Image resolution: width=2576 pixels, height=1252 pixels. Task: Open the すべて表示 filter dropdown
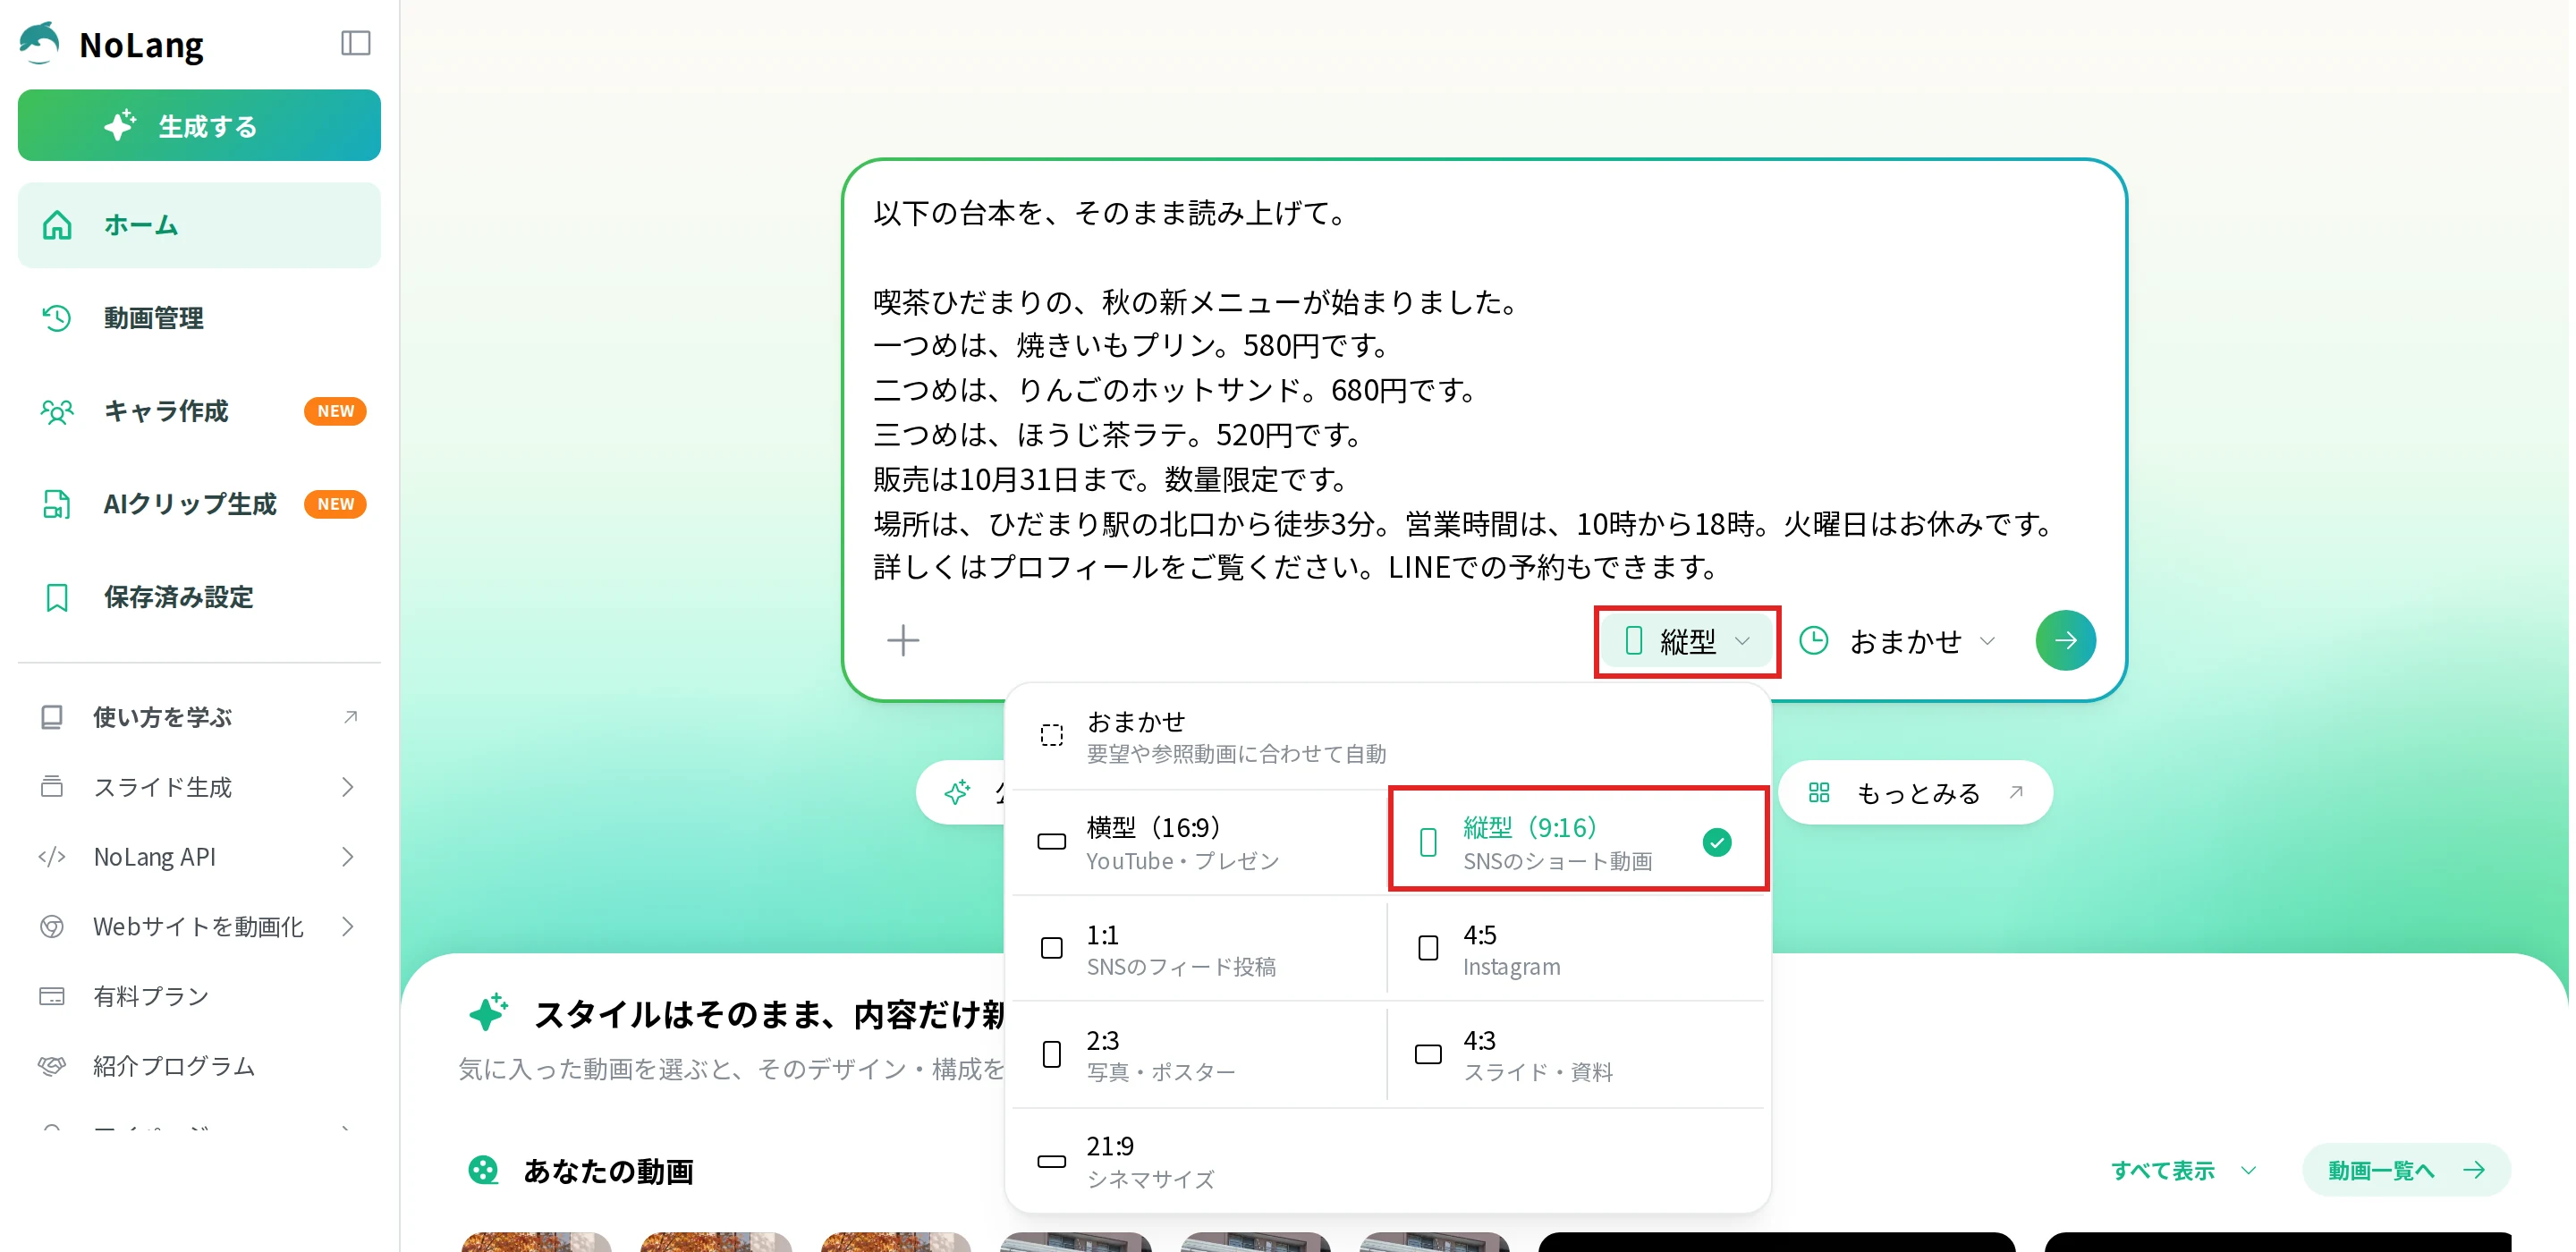click(x=2184, y=1170)
